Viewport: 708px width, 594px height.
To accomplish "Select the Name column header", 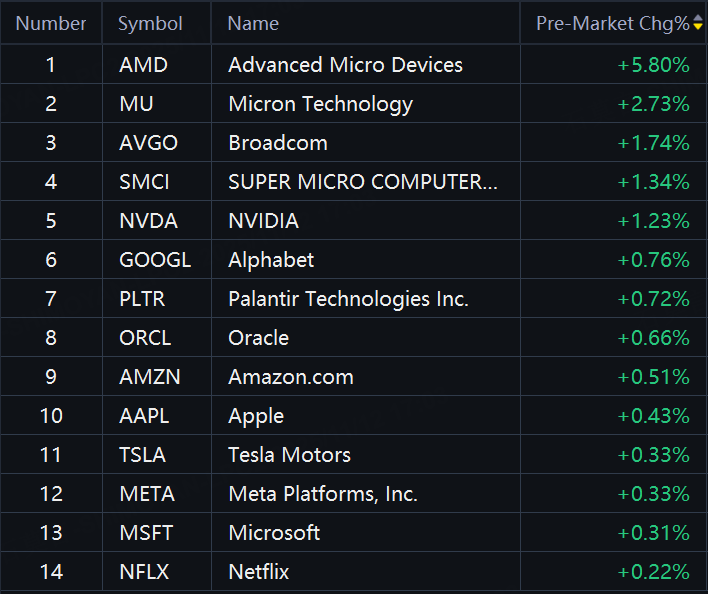I will pos(253,23).
